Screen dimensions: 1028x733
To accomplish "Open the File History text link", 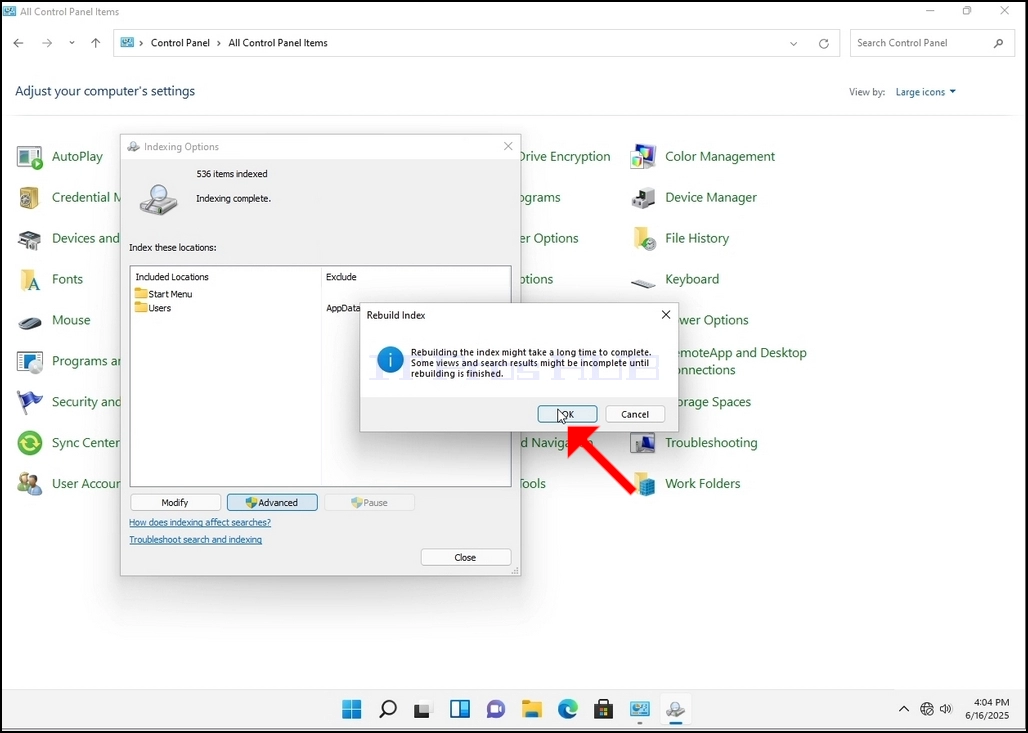I will (x=697, y=239).
